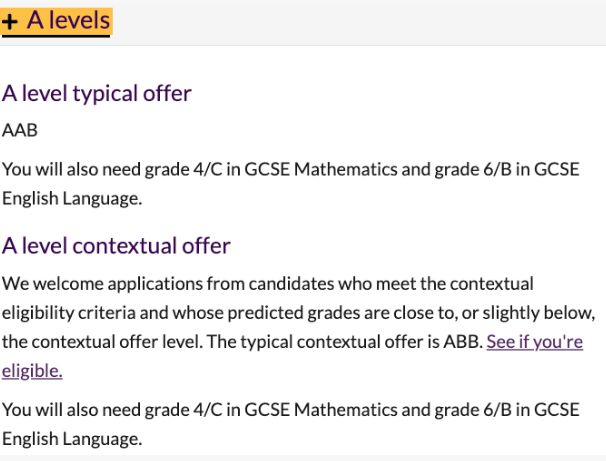Screen dimensions: 606x461
Task: Click the word "eligible." ending the link
Action: (32, 371)
